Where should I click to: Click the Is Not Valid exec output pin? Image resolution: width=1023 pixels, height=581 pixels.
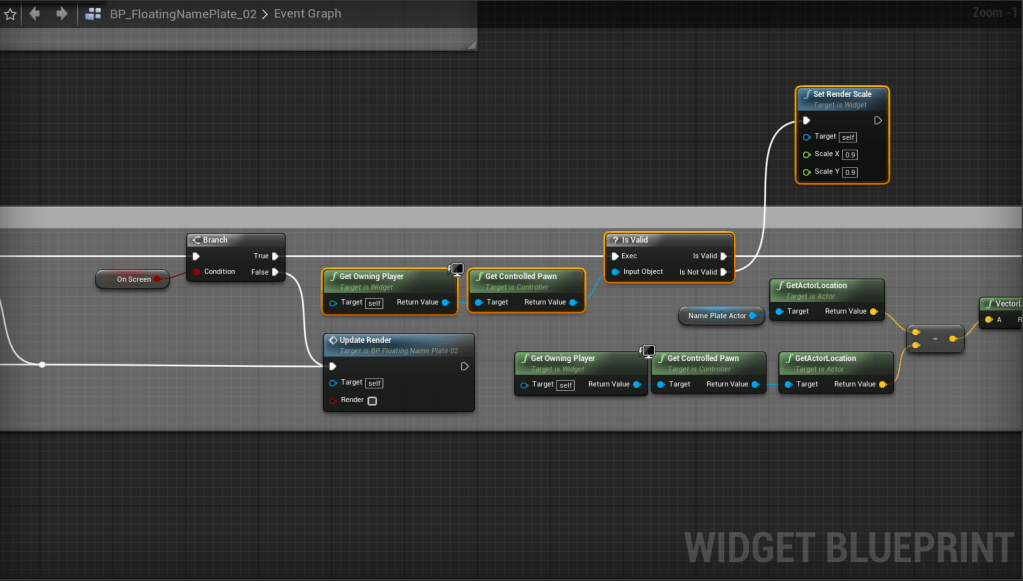pyautogui.click(x=725, y=272)
